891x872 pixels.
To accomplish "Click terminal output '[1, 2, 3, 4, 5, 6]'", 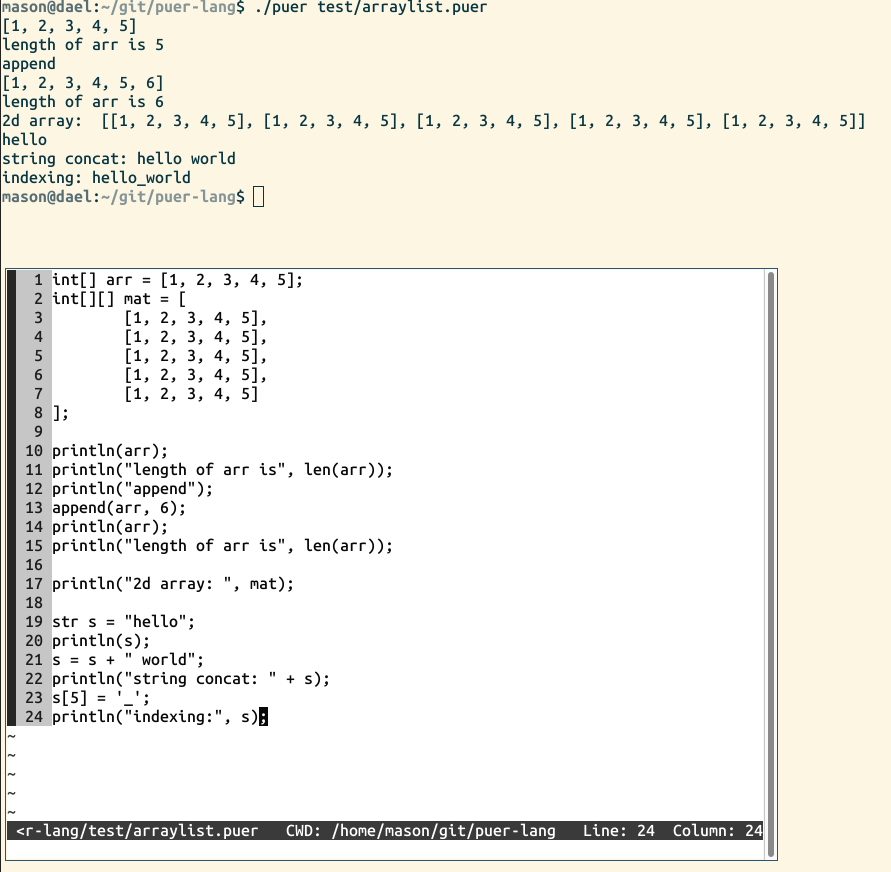I will (x=83, y=83).
